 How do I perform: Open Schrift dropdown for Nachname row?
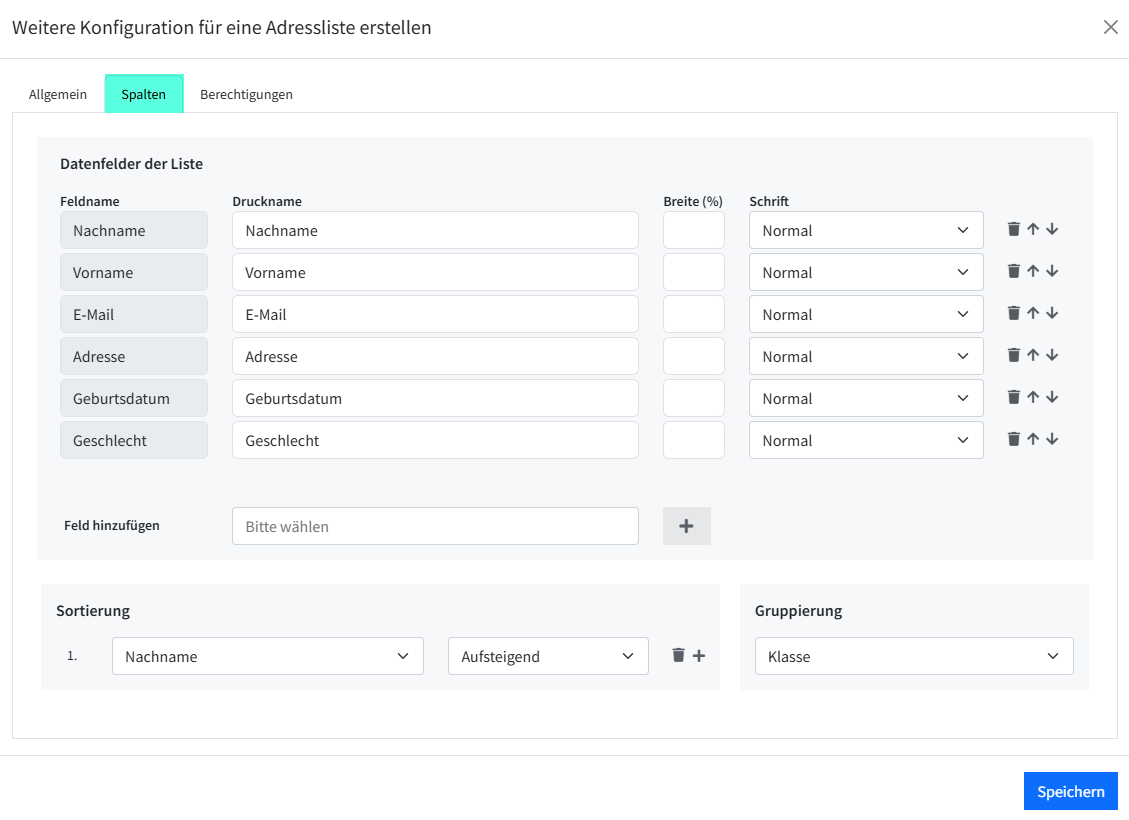point(866,230)
